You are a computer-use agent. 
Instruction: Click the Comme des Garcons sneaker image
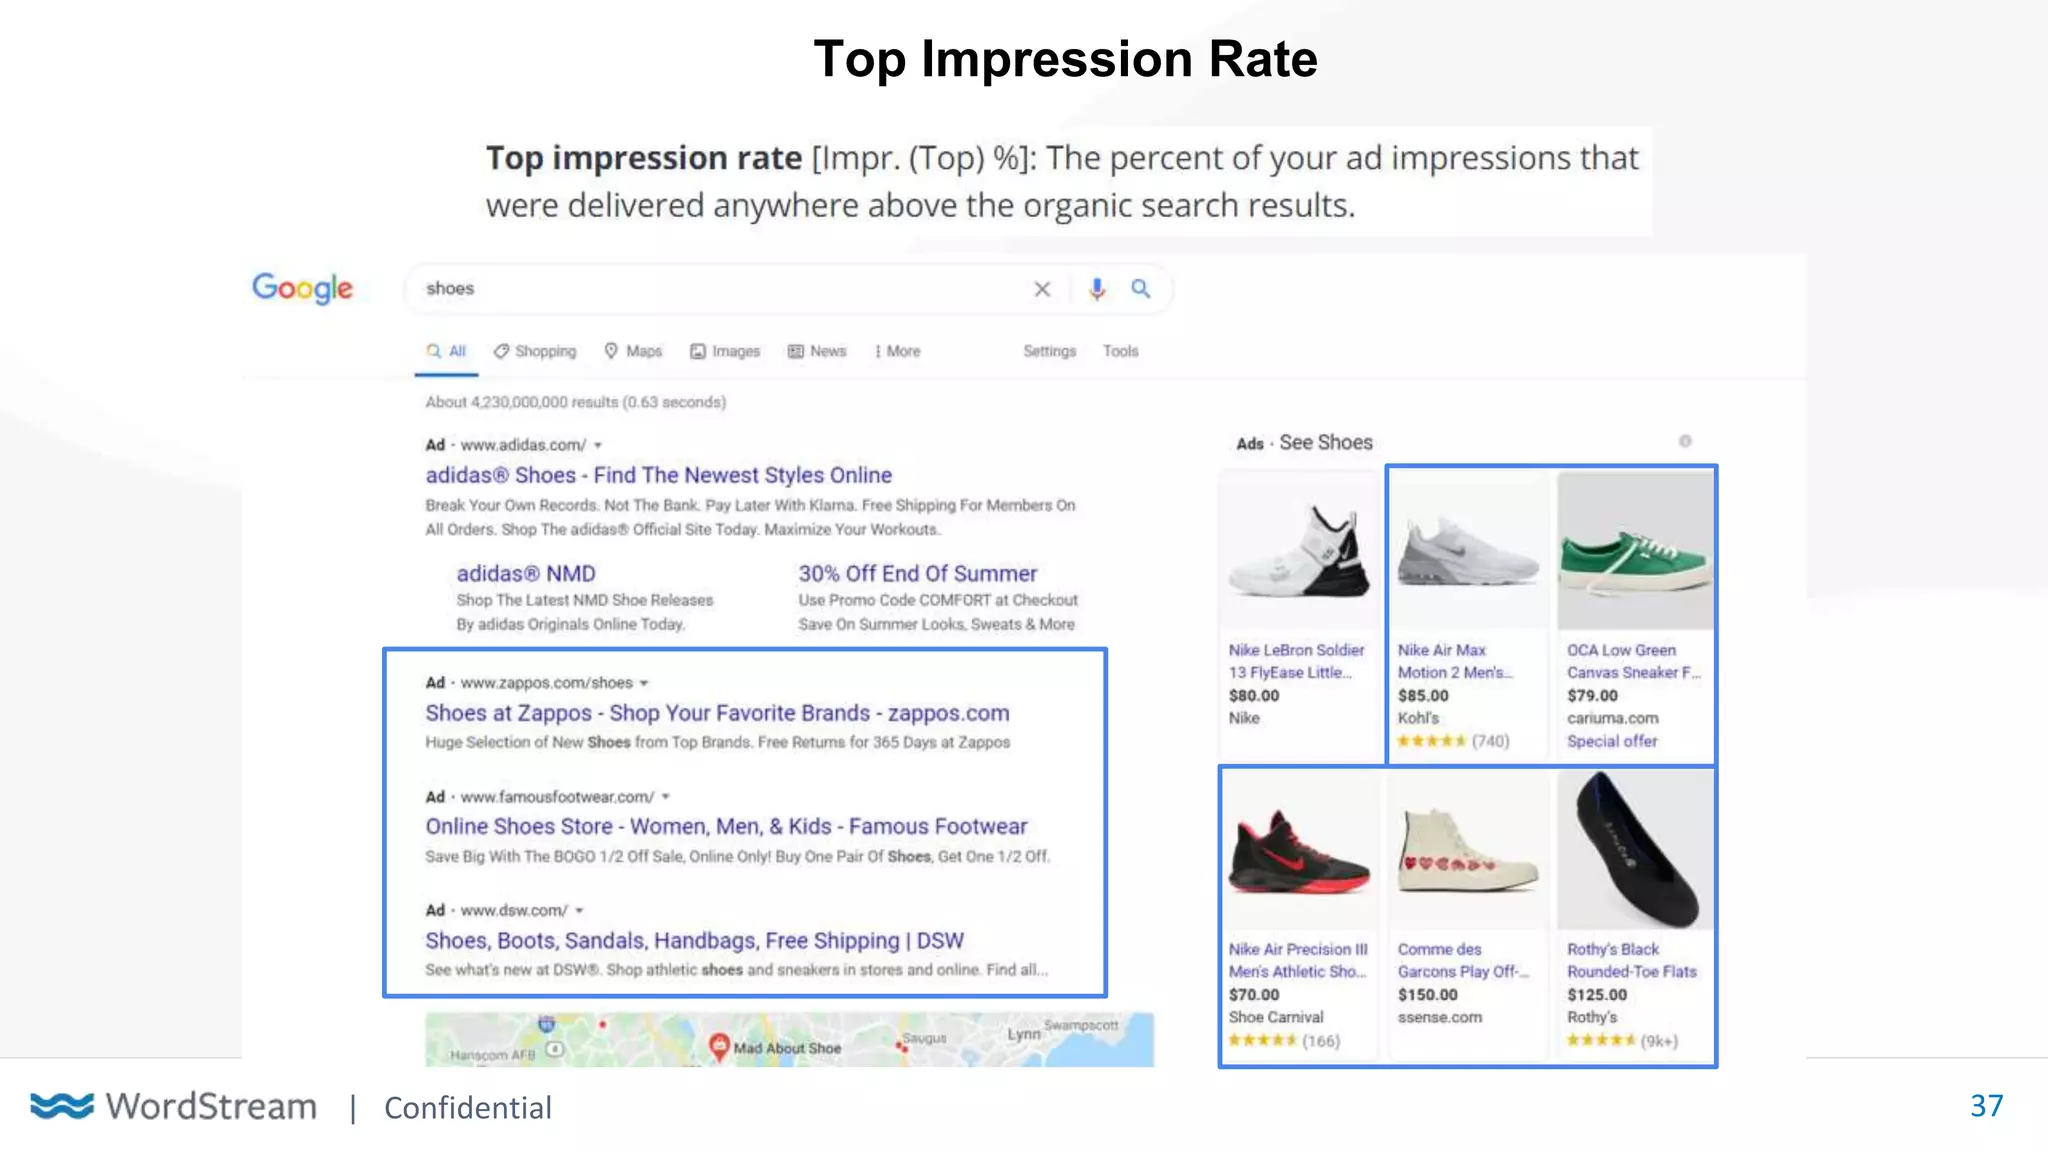click(1468, 850)
